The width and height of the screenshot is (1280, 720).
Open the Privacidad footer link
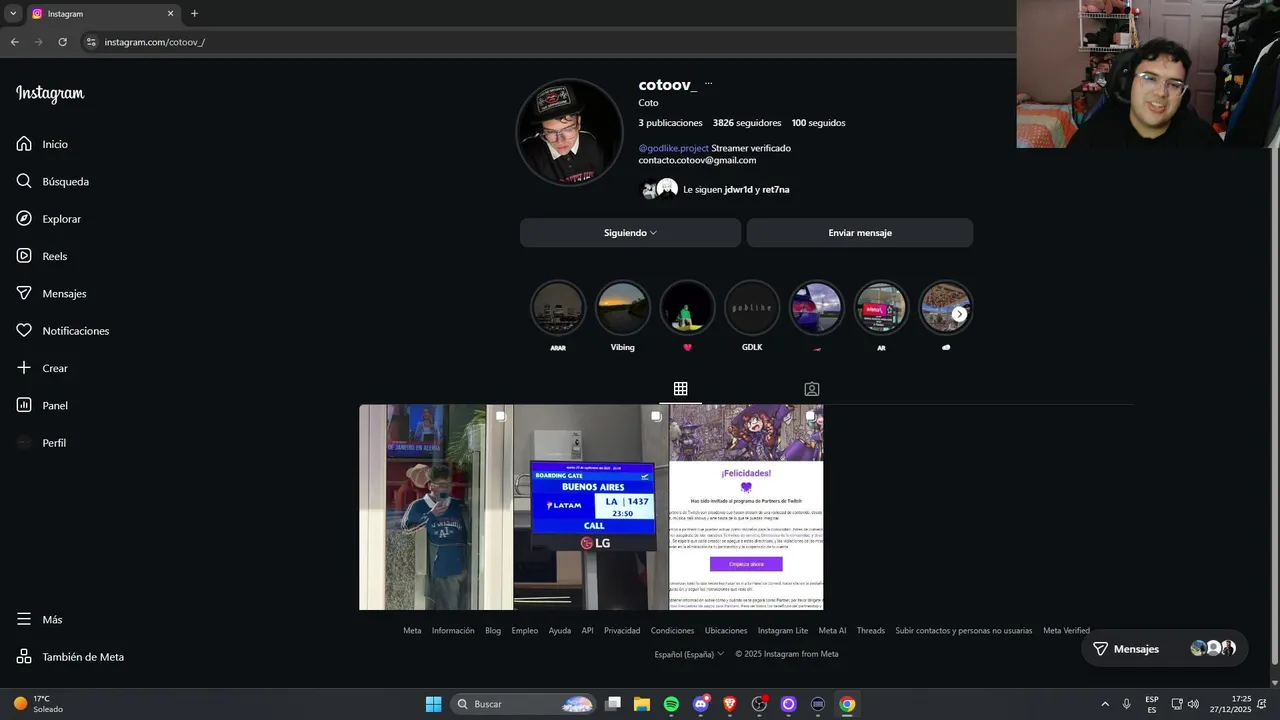click(x=622, y=631)
